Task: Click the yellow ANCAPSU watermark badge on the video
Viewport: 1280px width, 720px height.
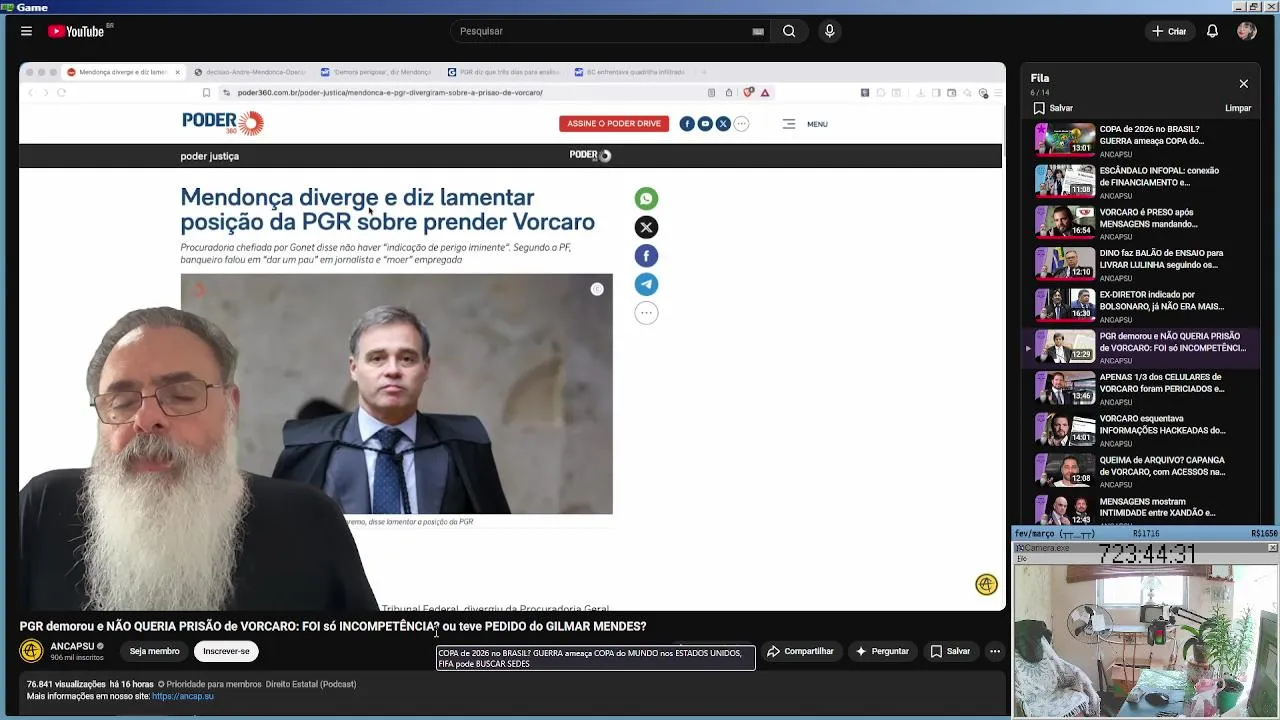Action: [986, 585]
